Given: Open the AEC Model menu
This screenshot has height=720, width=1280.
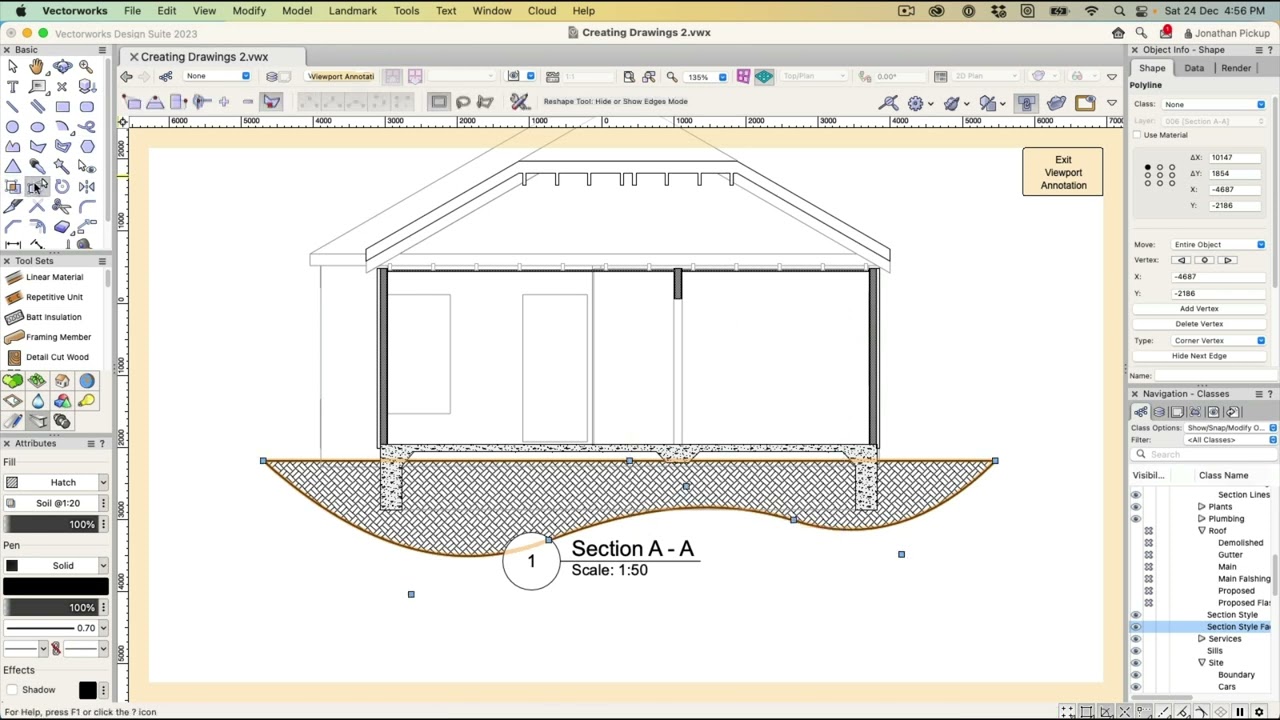Looking at the screenshot, I should [297, 11].
